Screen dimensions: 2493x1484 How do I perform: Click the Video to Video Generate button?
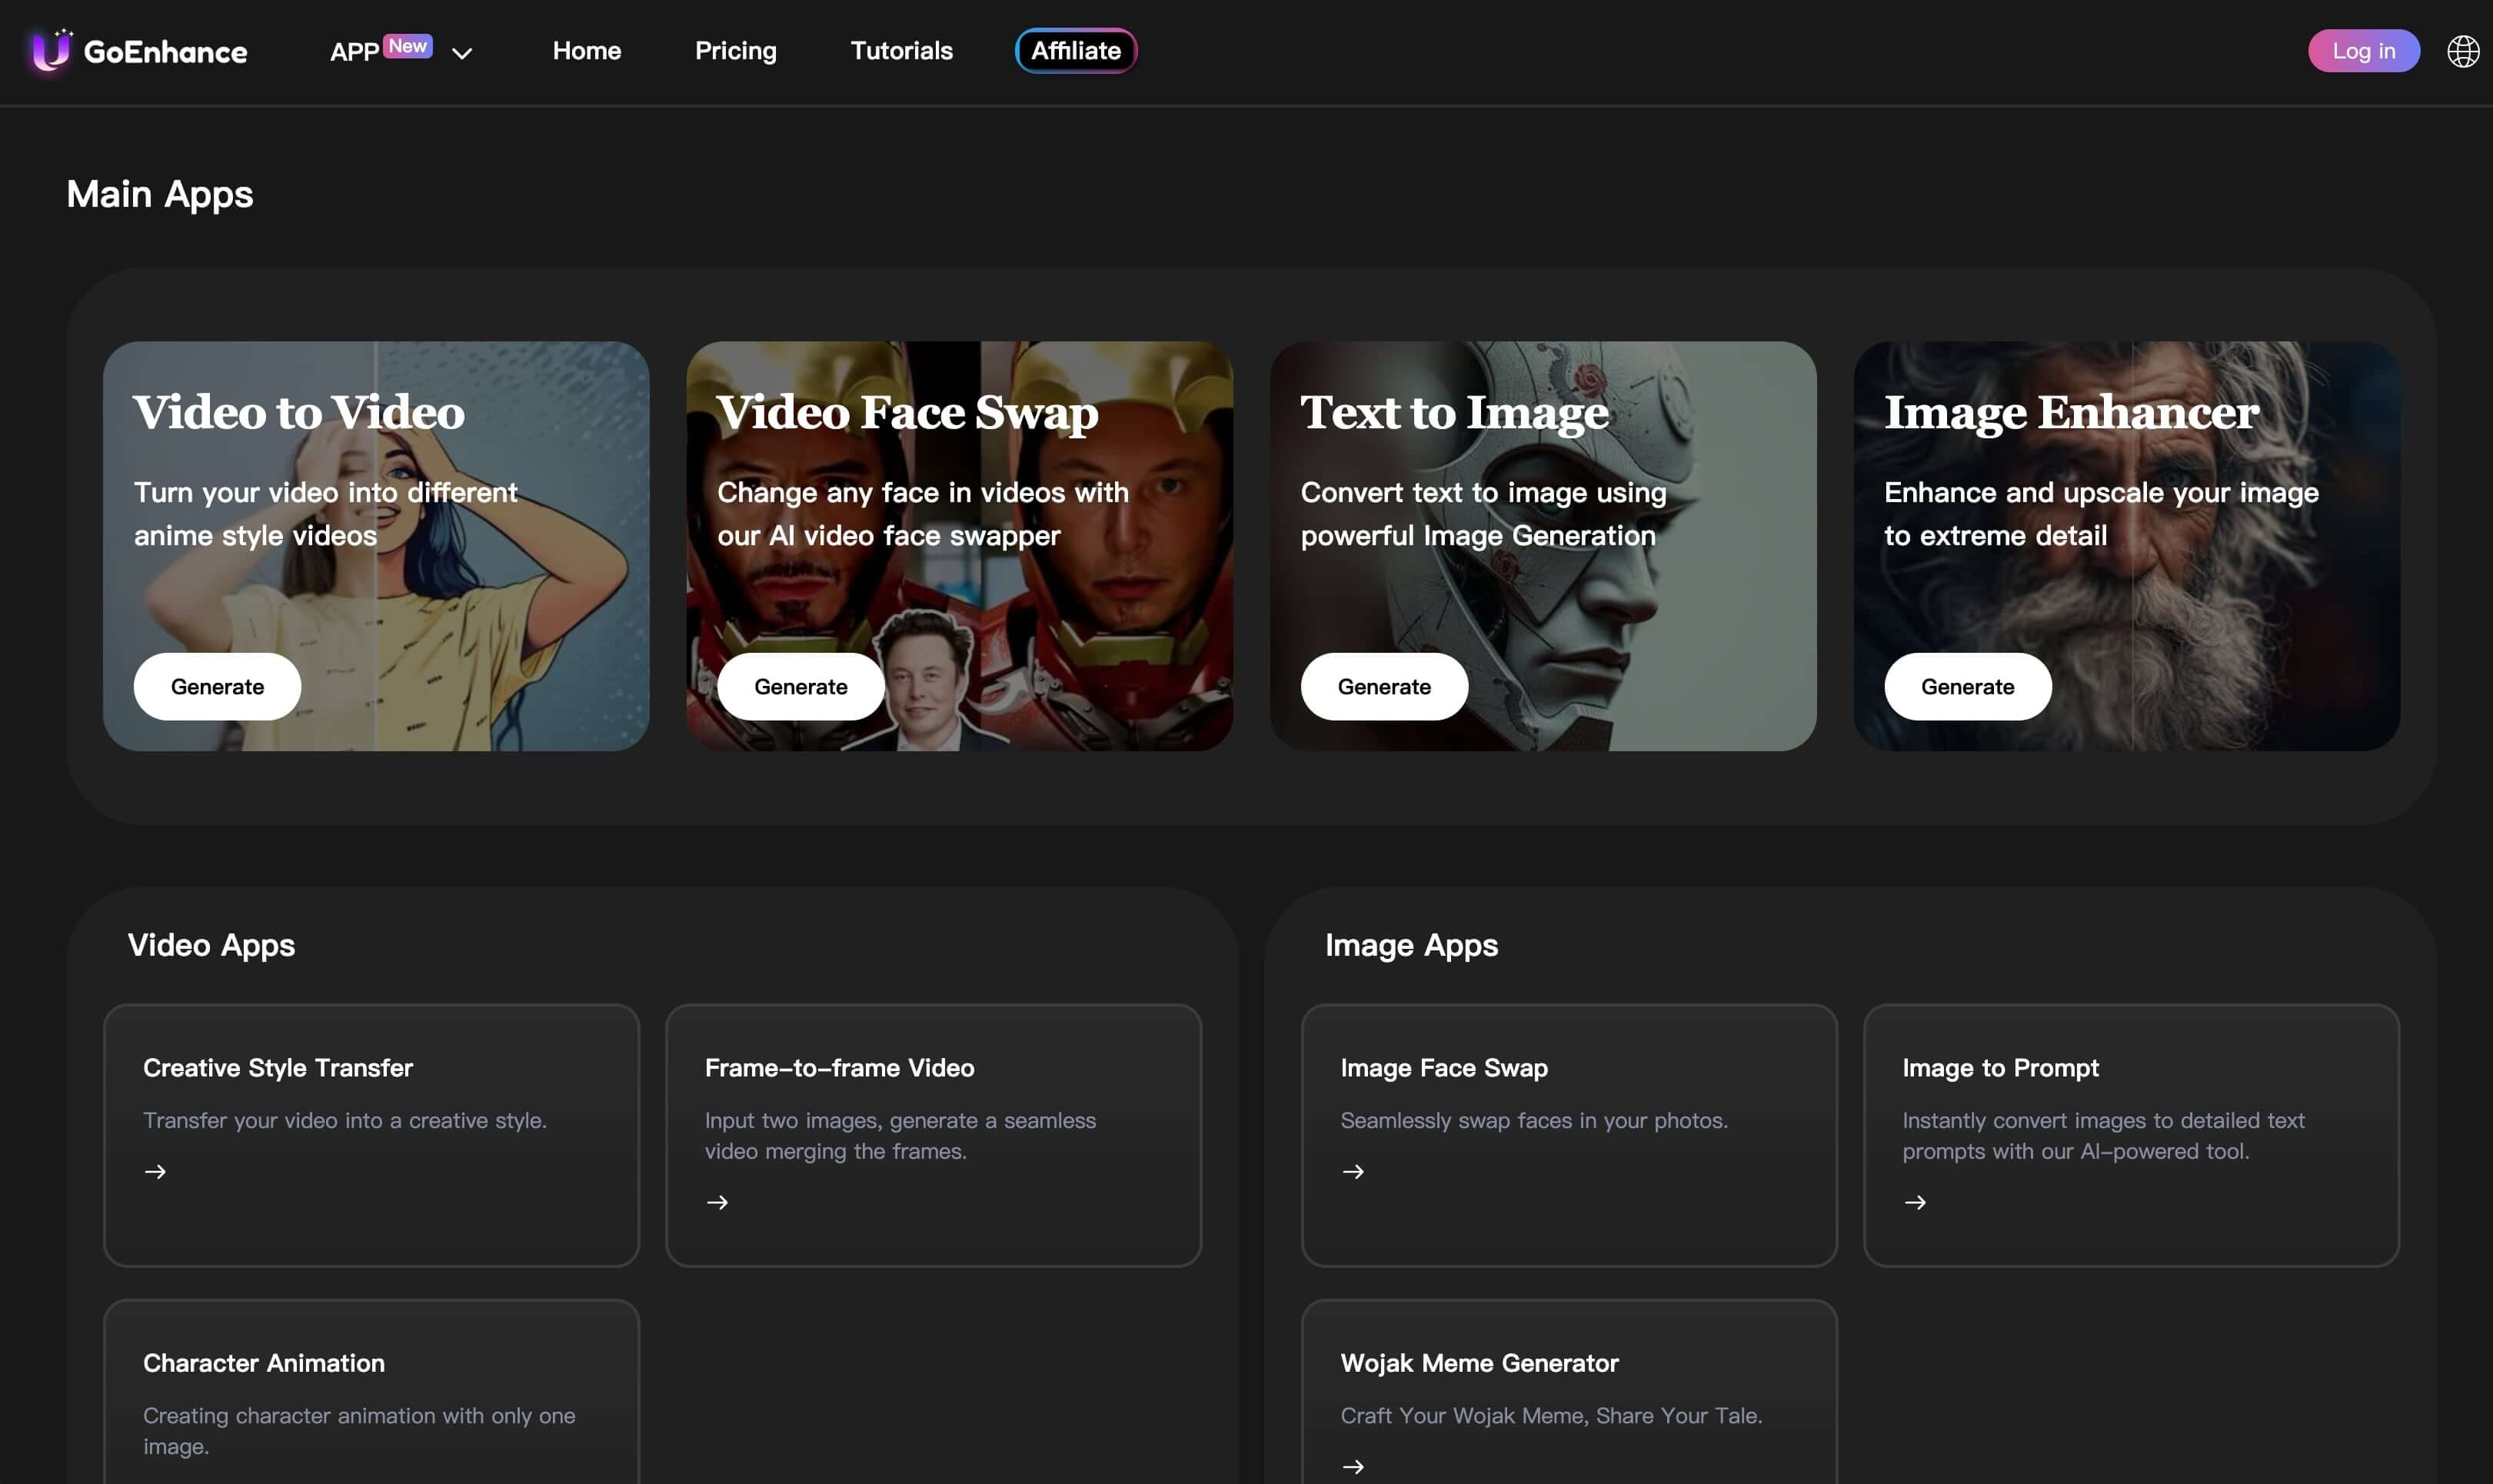[218, 685]
